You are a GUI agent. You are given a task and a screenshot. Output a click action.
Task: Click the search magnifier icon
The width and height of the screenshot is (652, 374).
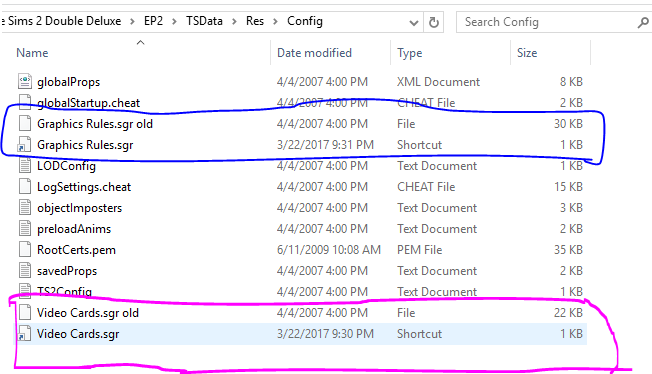pyautogui.click(x=643, y=22)
